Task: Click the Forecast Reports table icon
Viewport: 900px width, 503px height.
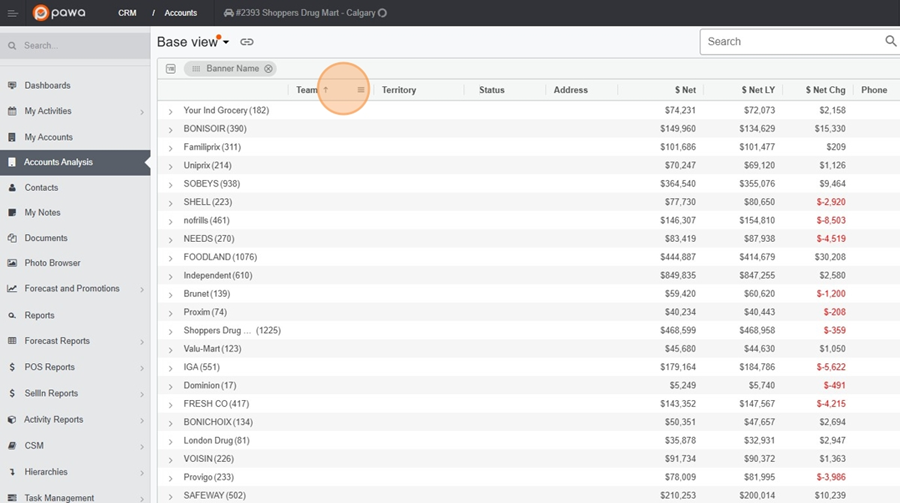Action: coord(12,341)
